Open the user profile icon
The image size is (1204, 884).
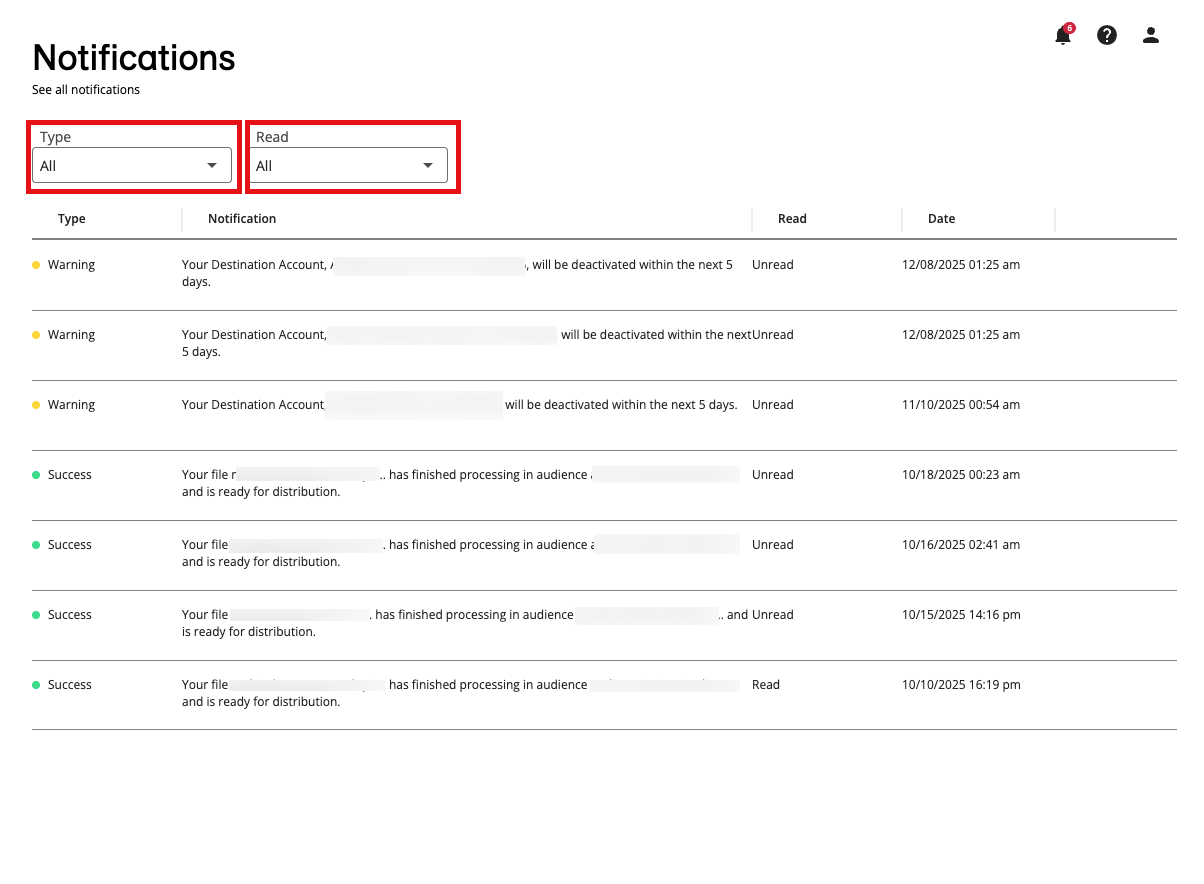pos(1151,36)
